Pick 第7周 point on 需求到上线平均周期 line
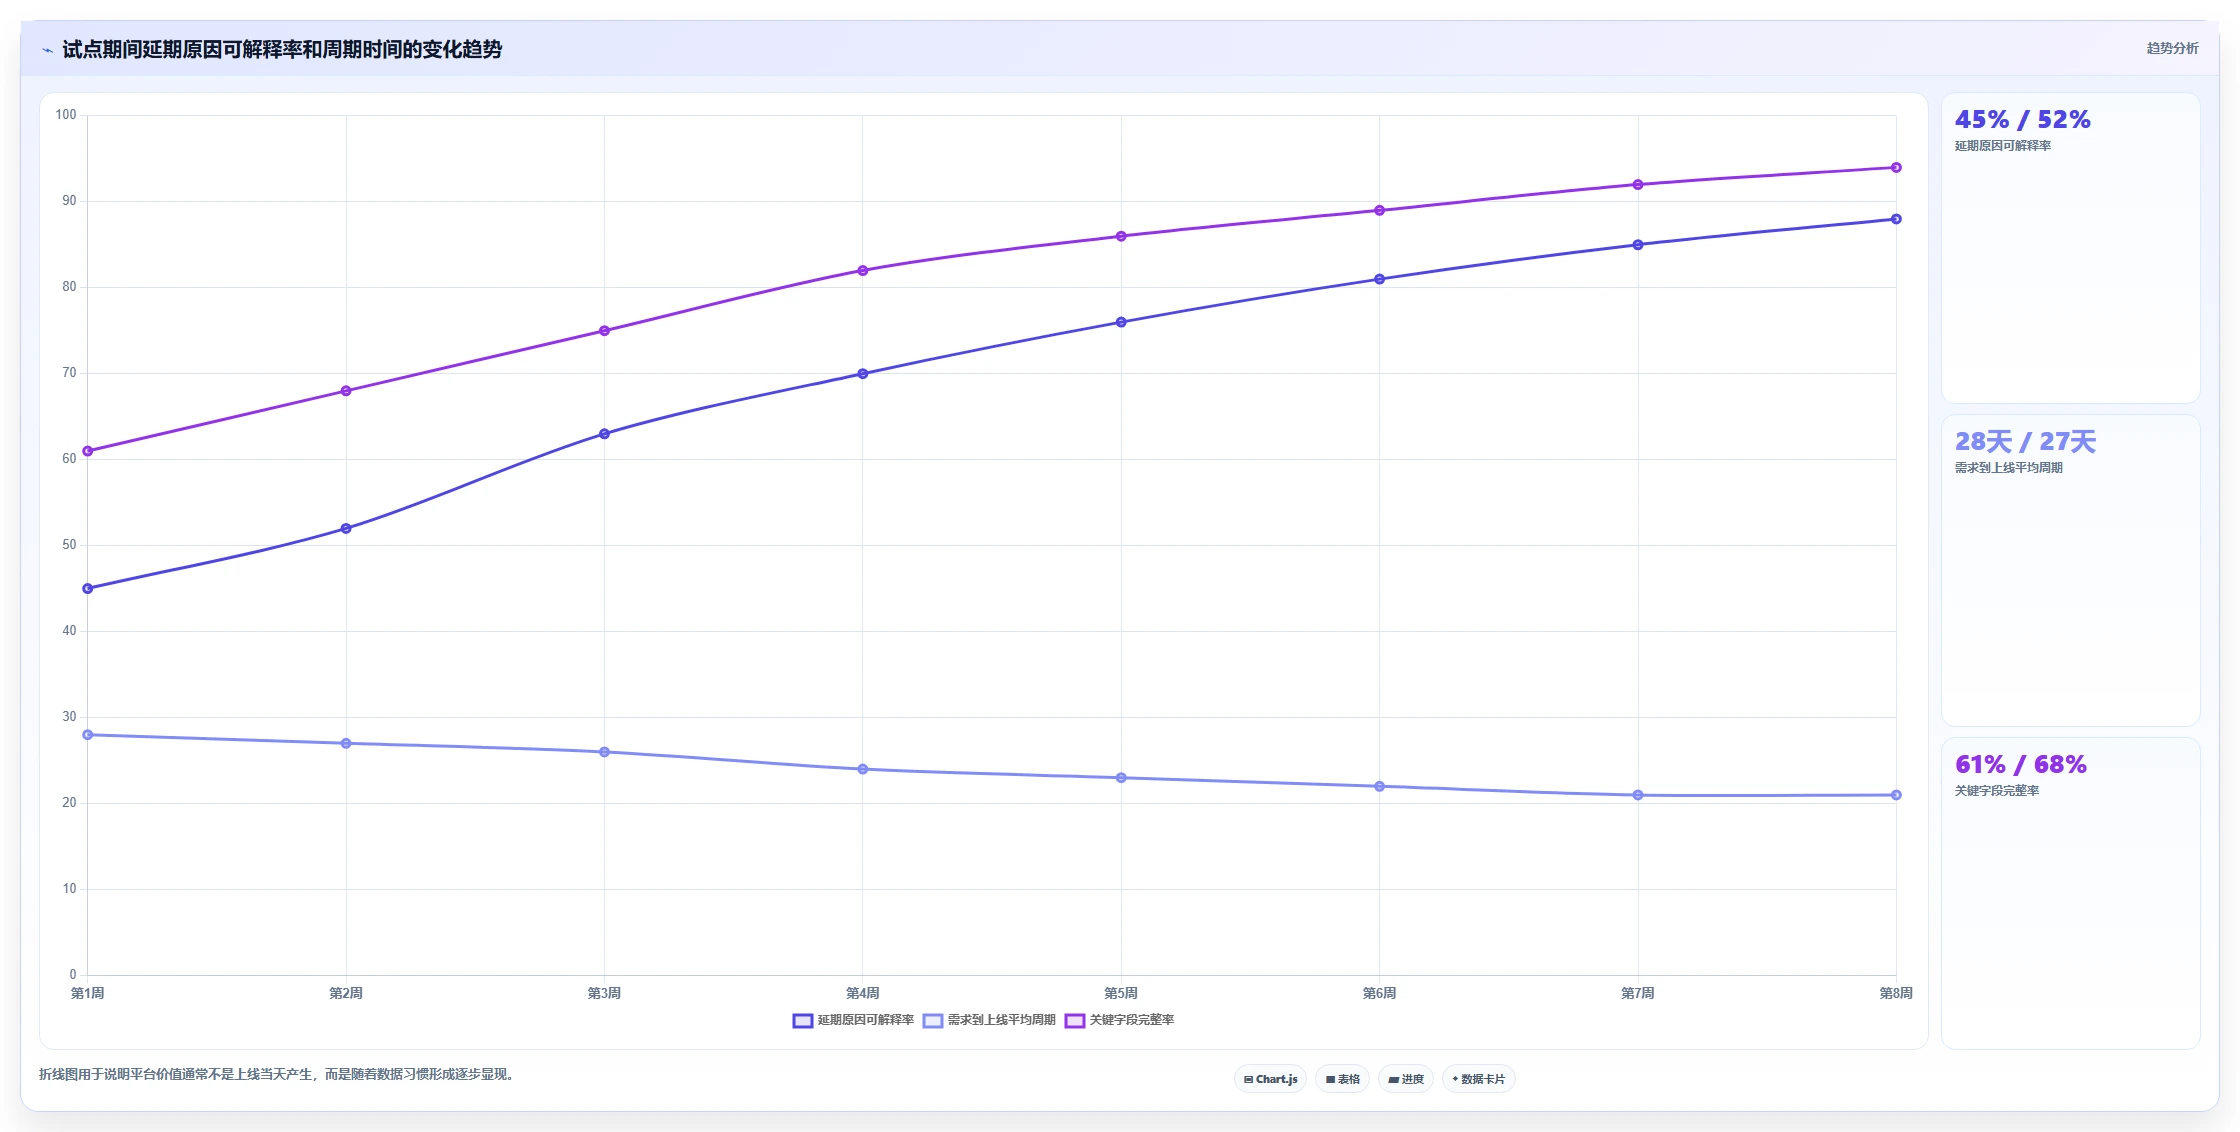This screenshot has width=2240, height=1132. [1638, 795]
